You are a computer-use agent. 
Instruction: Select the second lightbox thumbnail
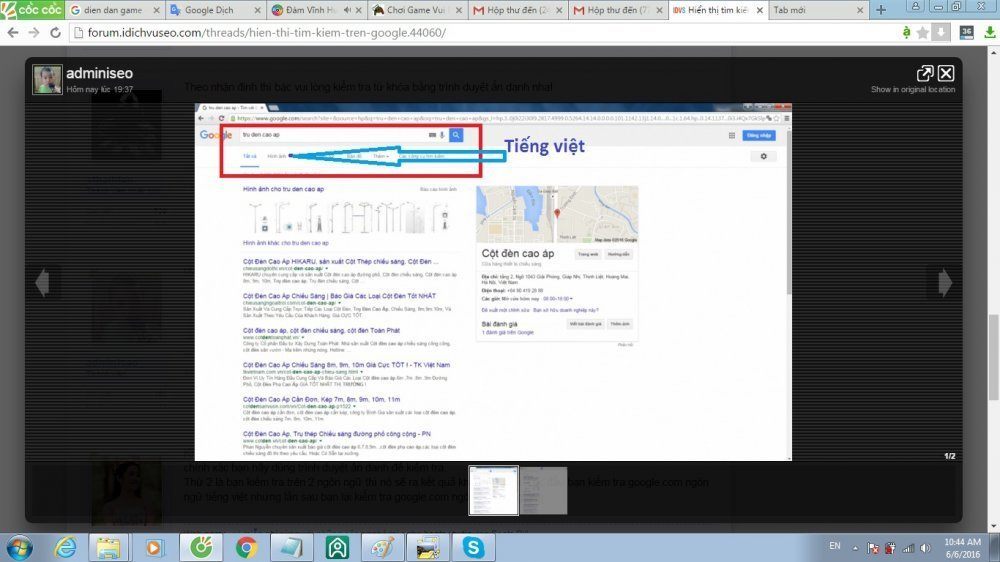(x=543, y=490)
